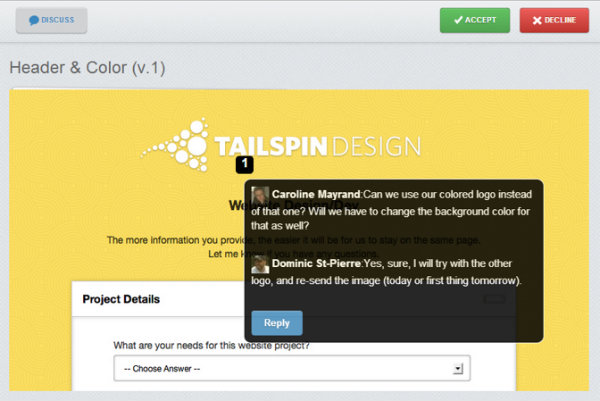Click the website project needs question text
Screen dimensions: 600x401
[211, 346]
